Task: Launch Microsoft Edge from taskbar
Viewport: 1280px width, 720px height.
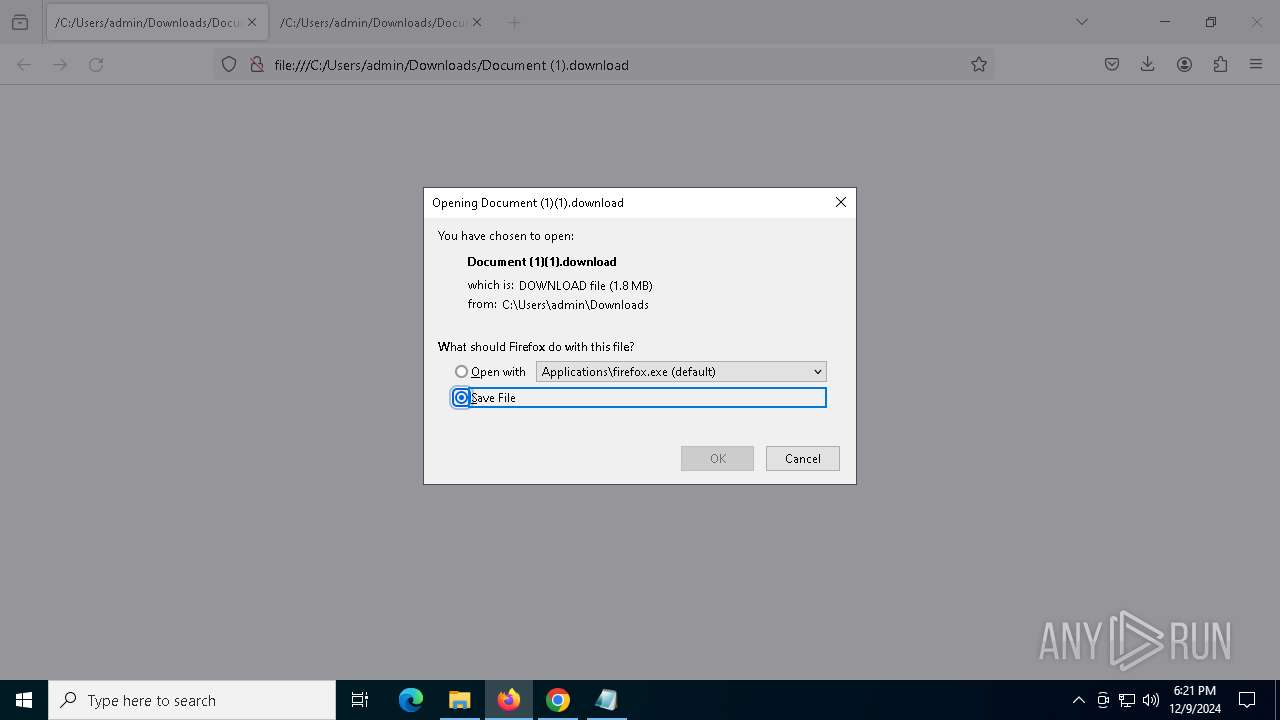Action: pyautogui.click(x=411, y=700)
